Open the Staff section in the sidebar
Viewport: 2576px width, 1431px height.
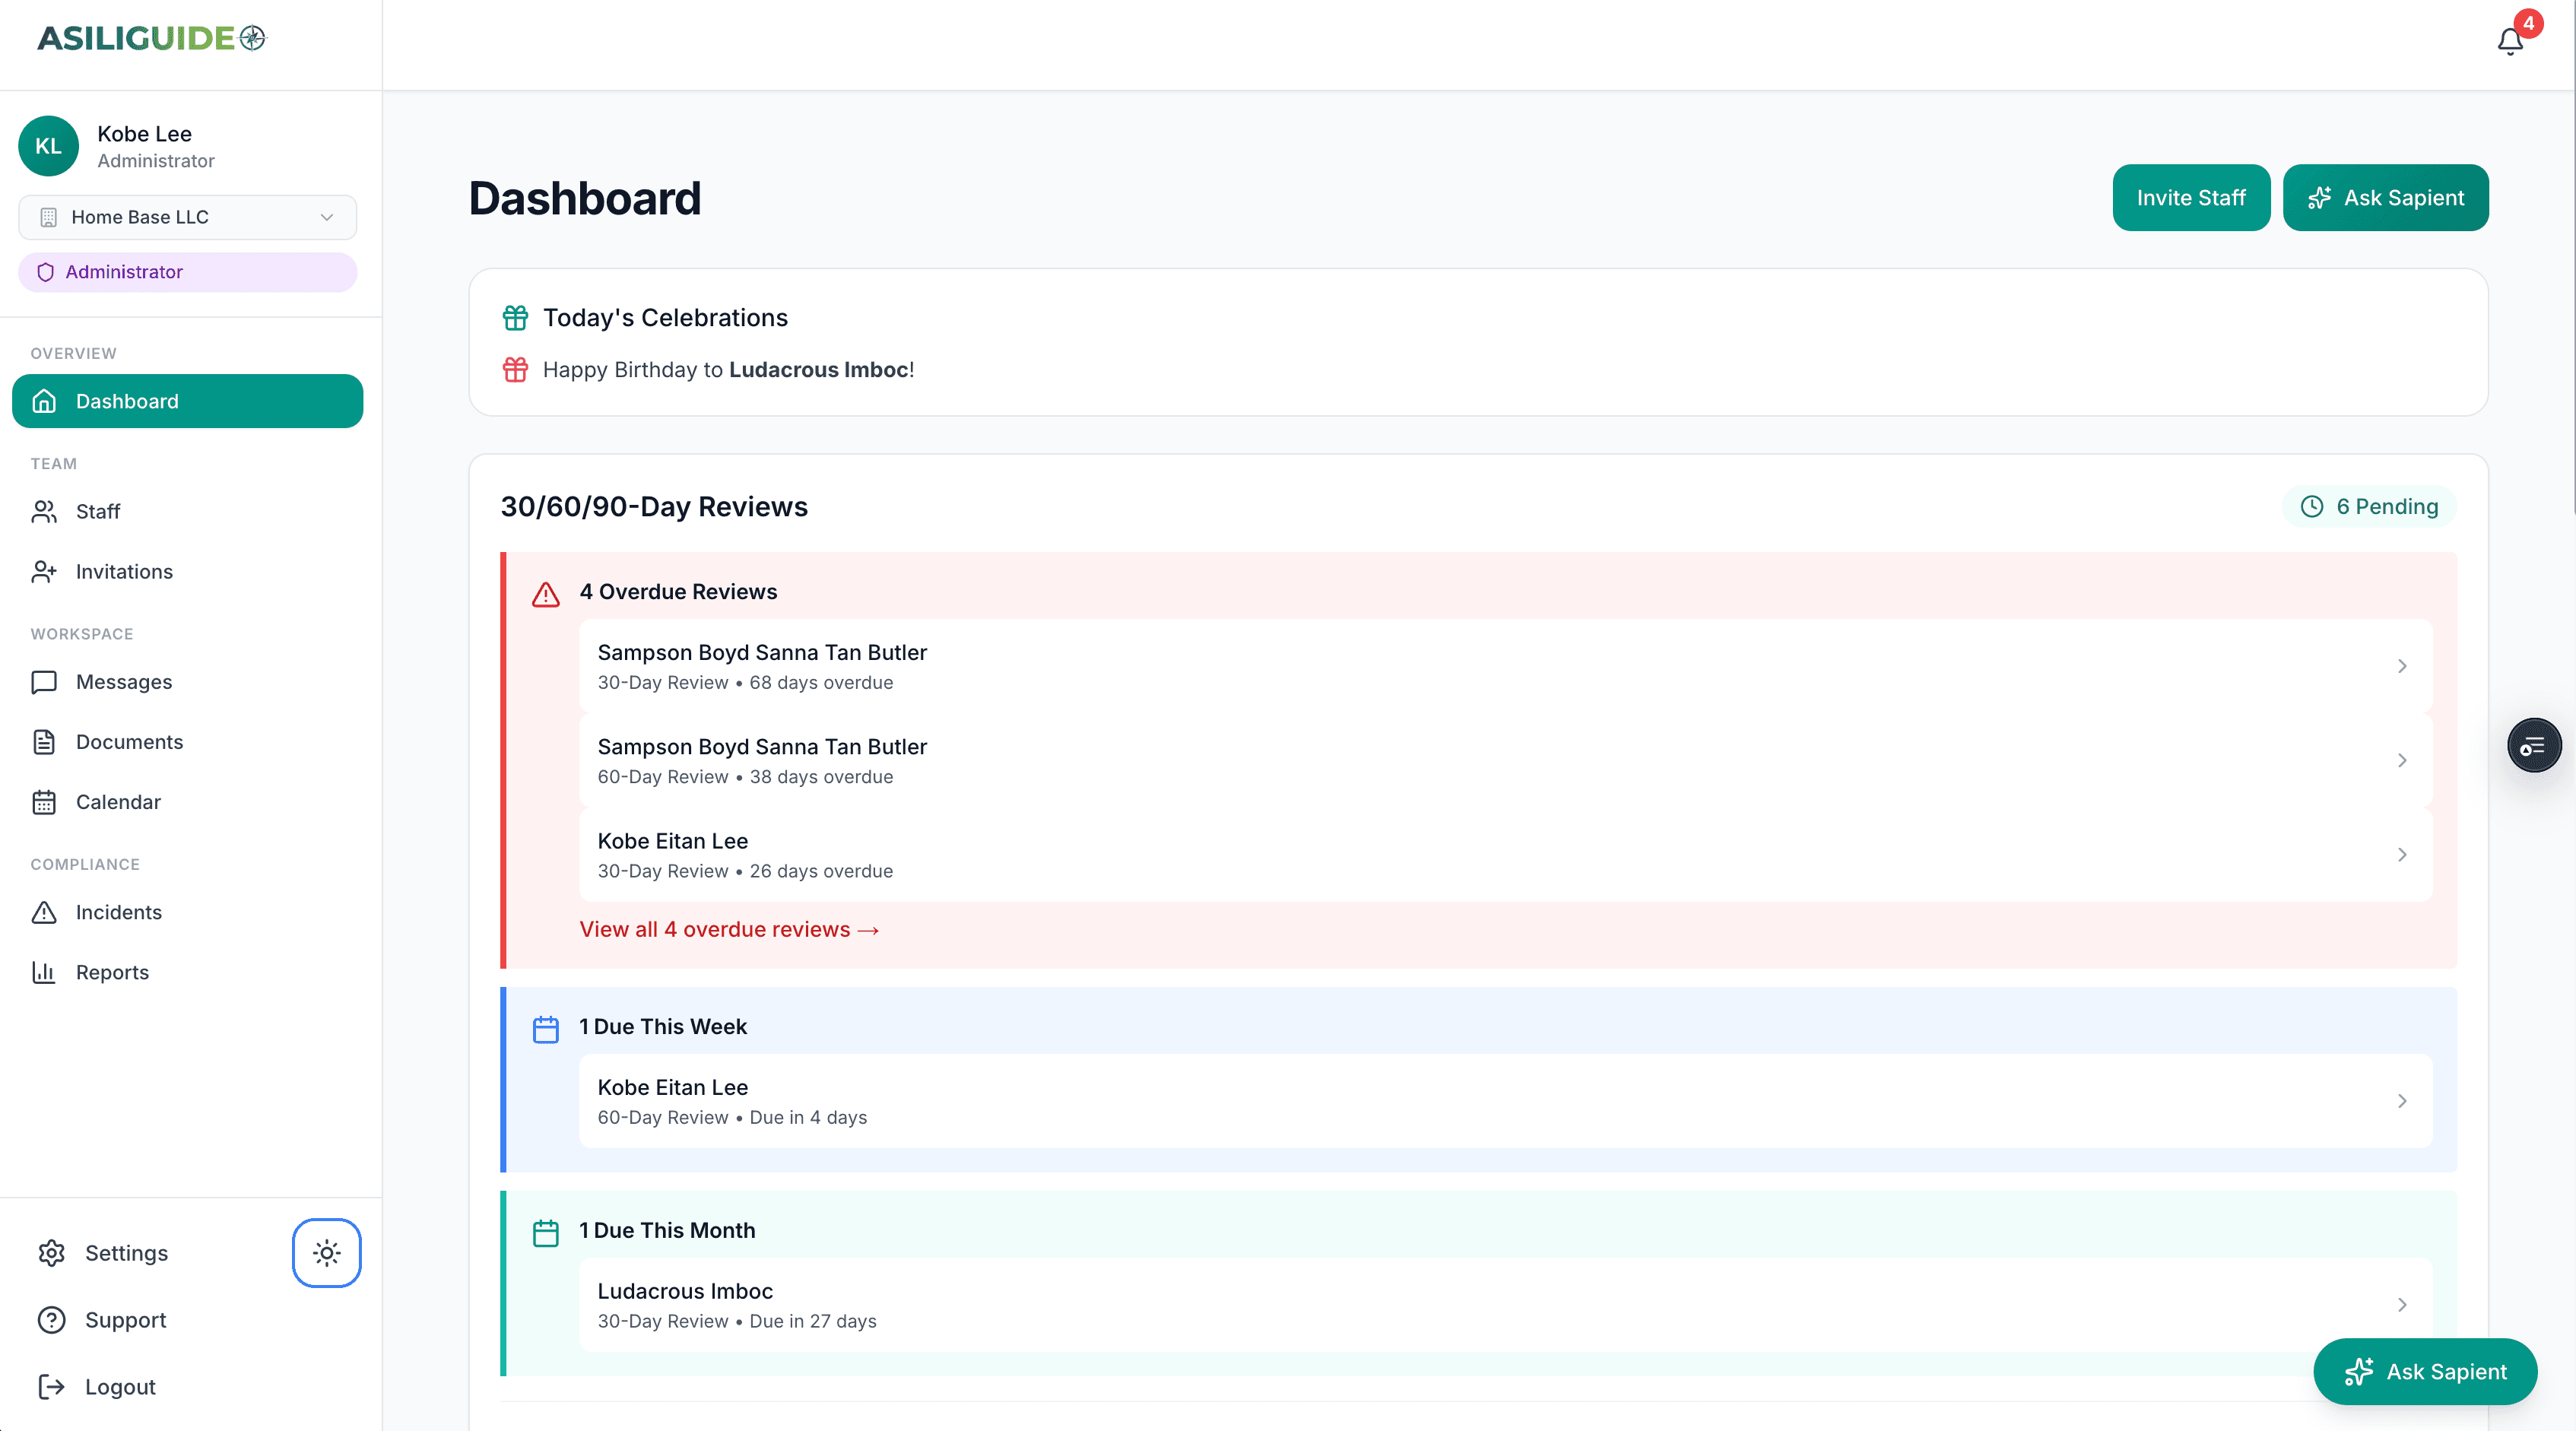98,511
